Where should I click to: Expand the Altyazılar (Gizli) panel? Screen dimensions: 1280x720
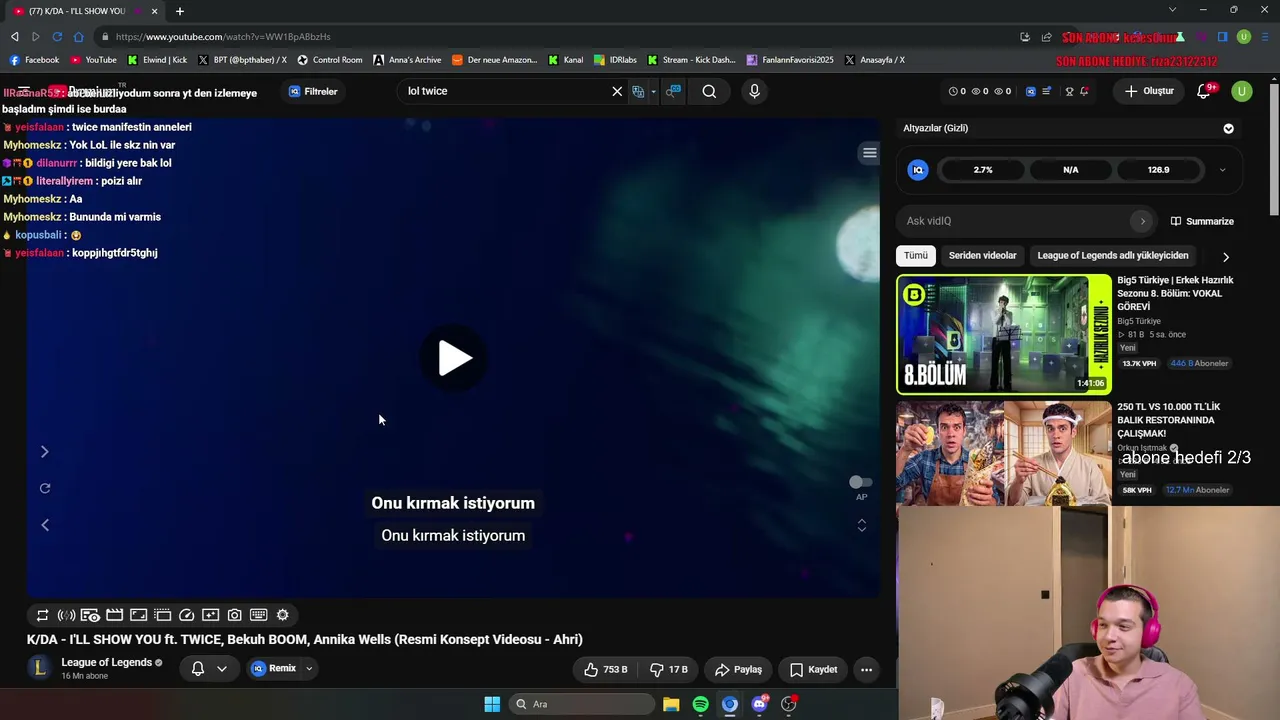[1229, 128]
